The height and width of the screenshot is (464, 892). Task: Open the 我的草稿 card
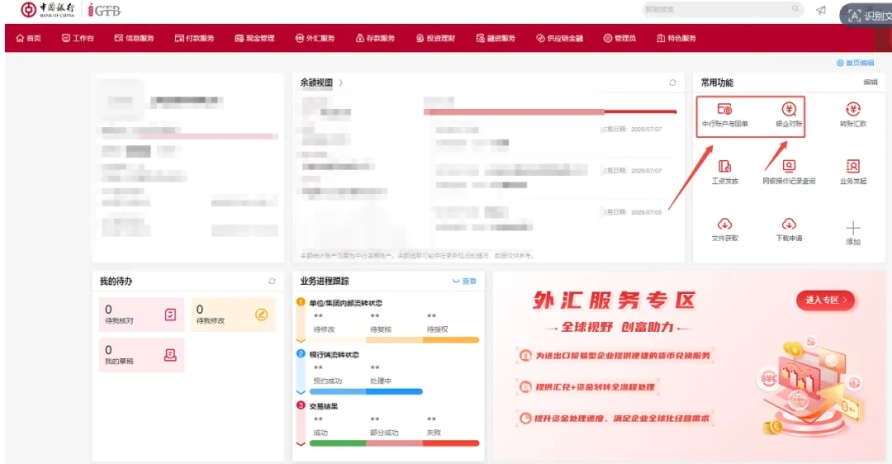point(142,355)
